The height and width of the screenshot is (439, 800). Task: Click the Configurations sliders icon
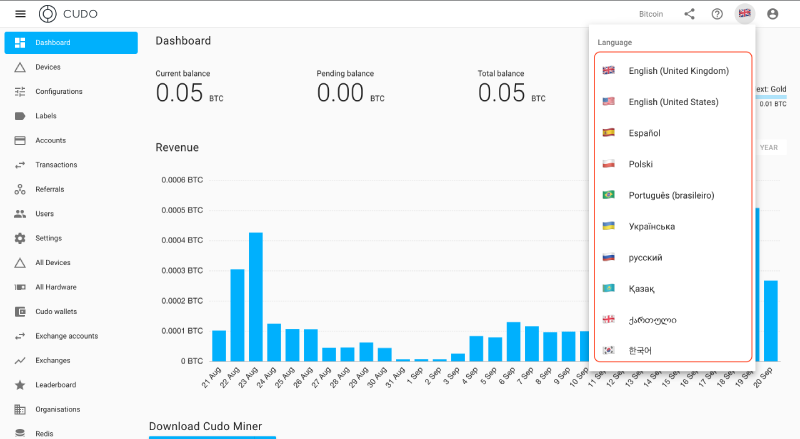pos(20,91)
